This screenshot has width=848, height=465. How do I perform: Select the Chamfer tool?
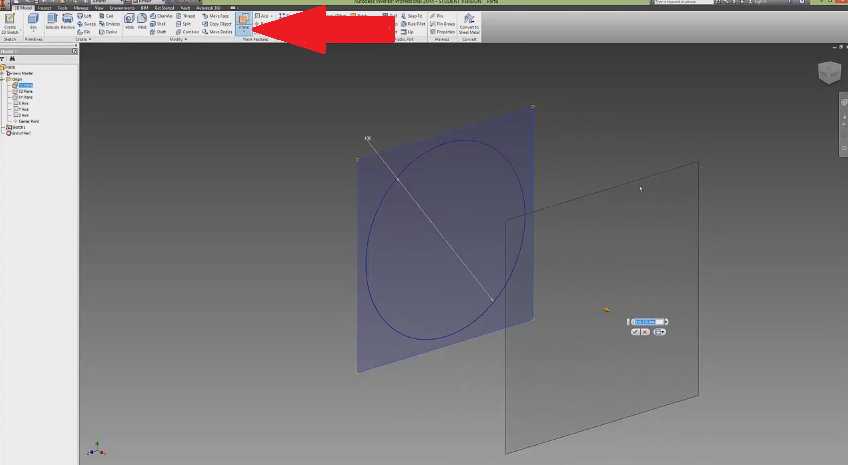(161, 16)
